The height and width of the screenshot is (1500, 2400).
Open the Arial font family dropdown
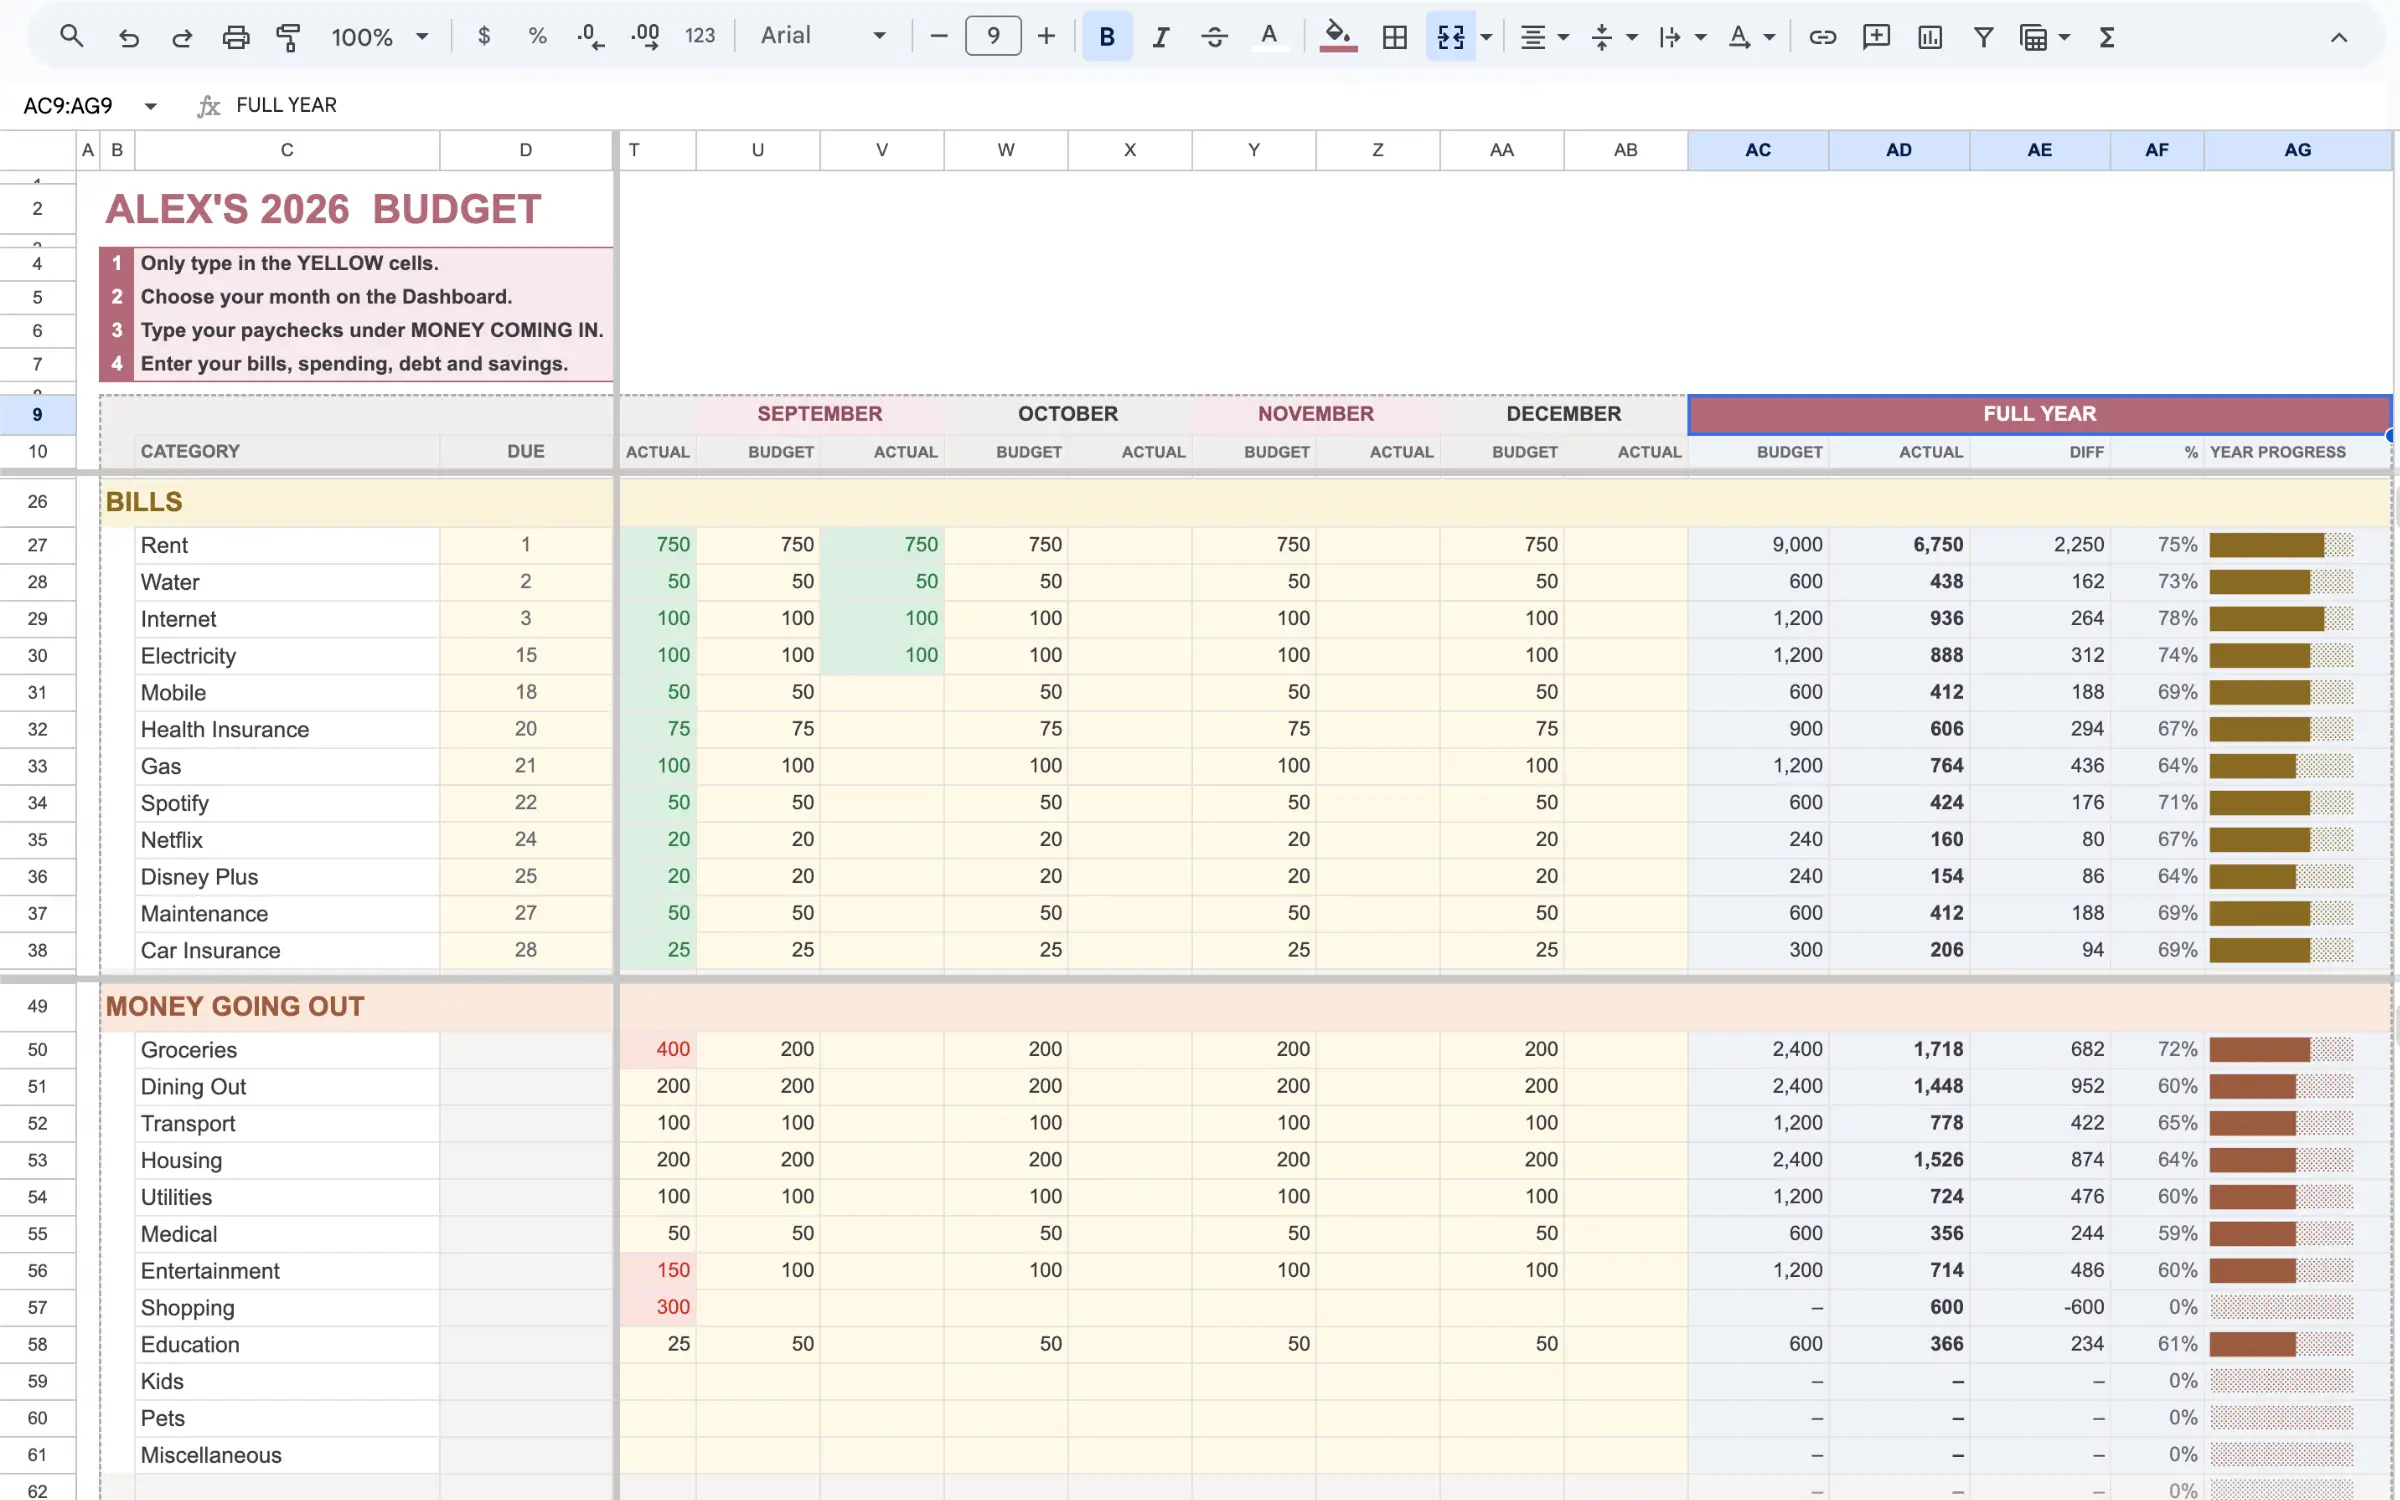click(822, 37)
